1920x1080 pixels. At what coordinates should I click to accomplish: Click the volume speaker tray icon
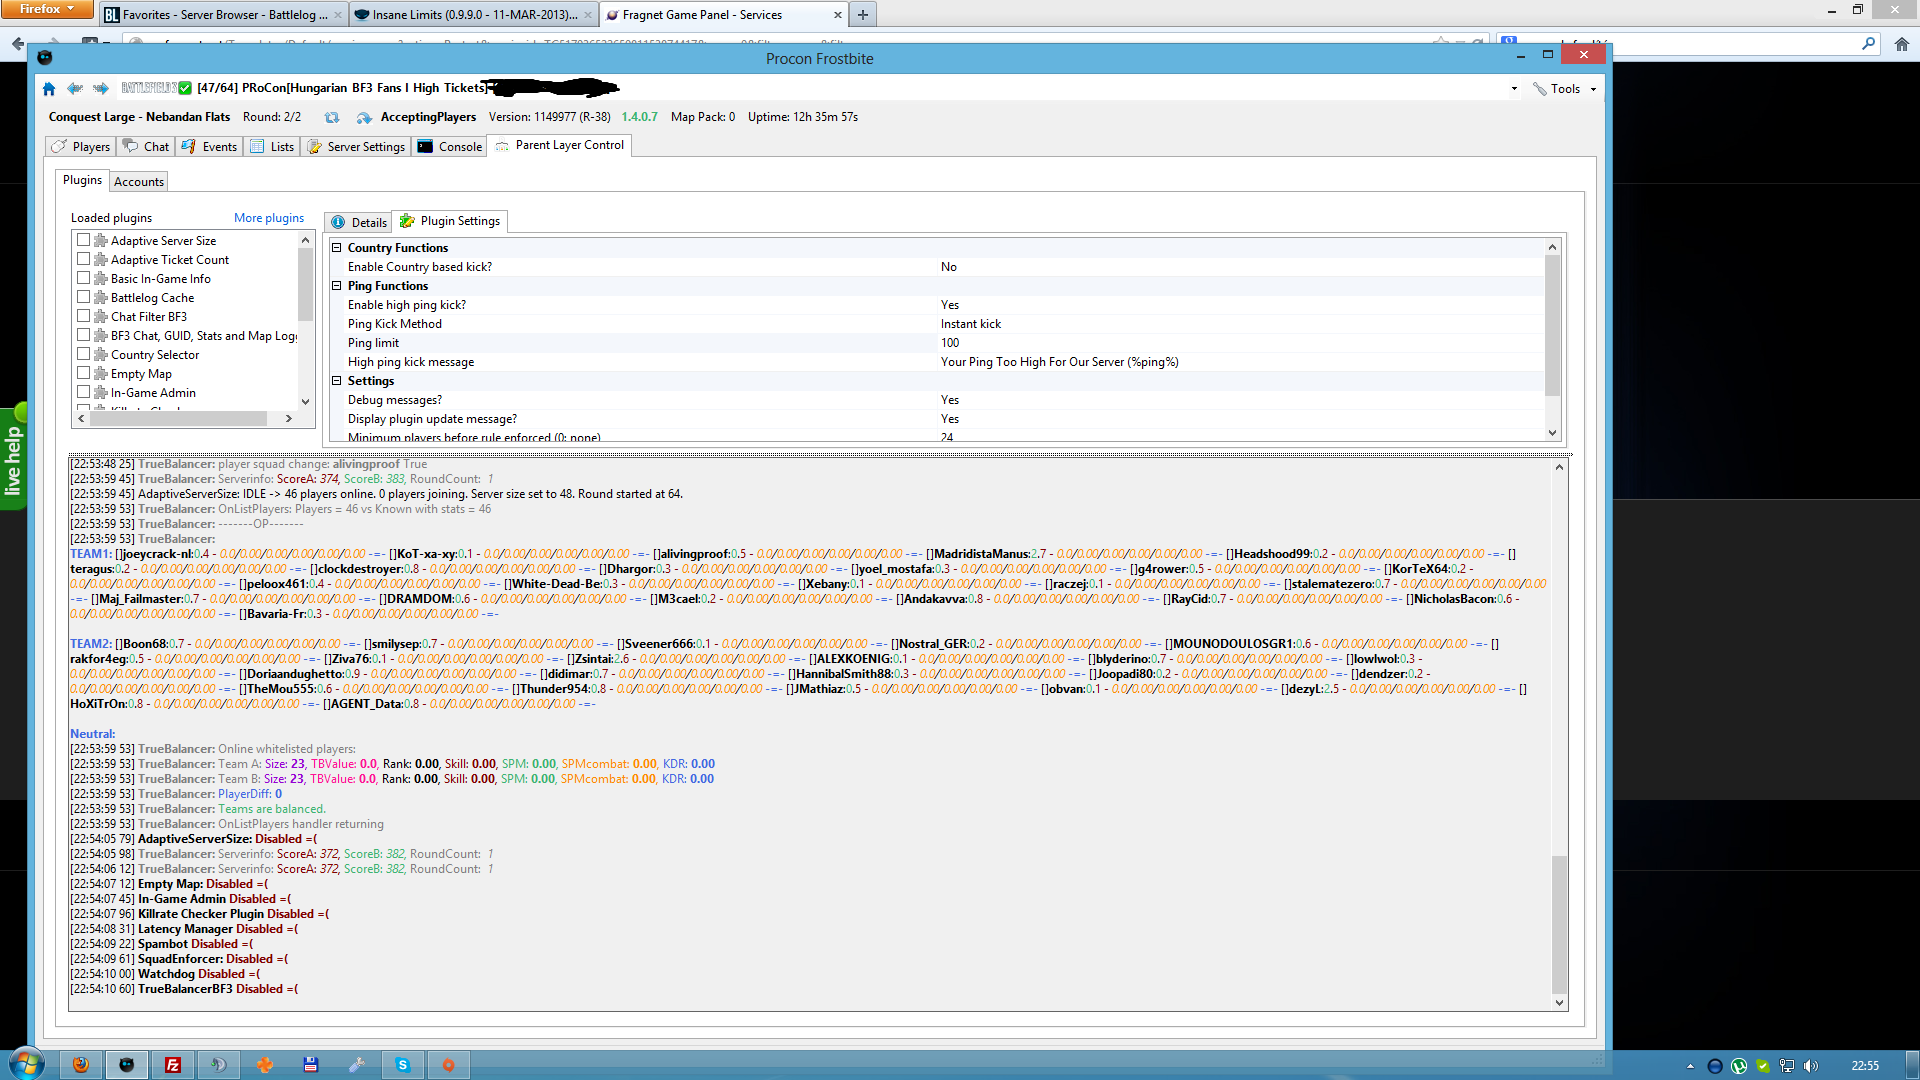1811,1066
